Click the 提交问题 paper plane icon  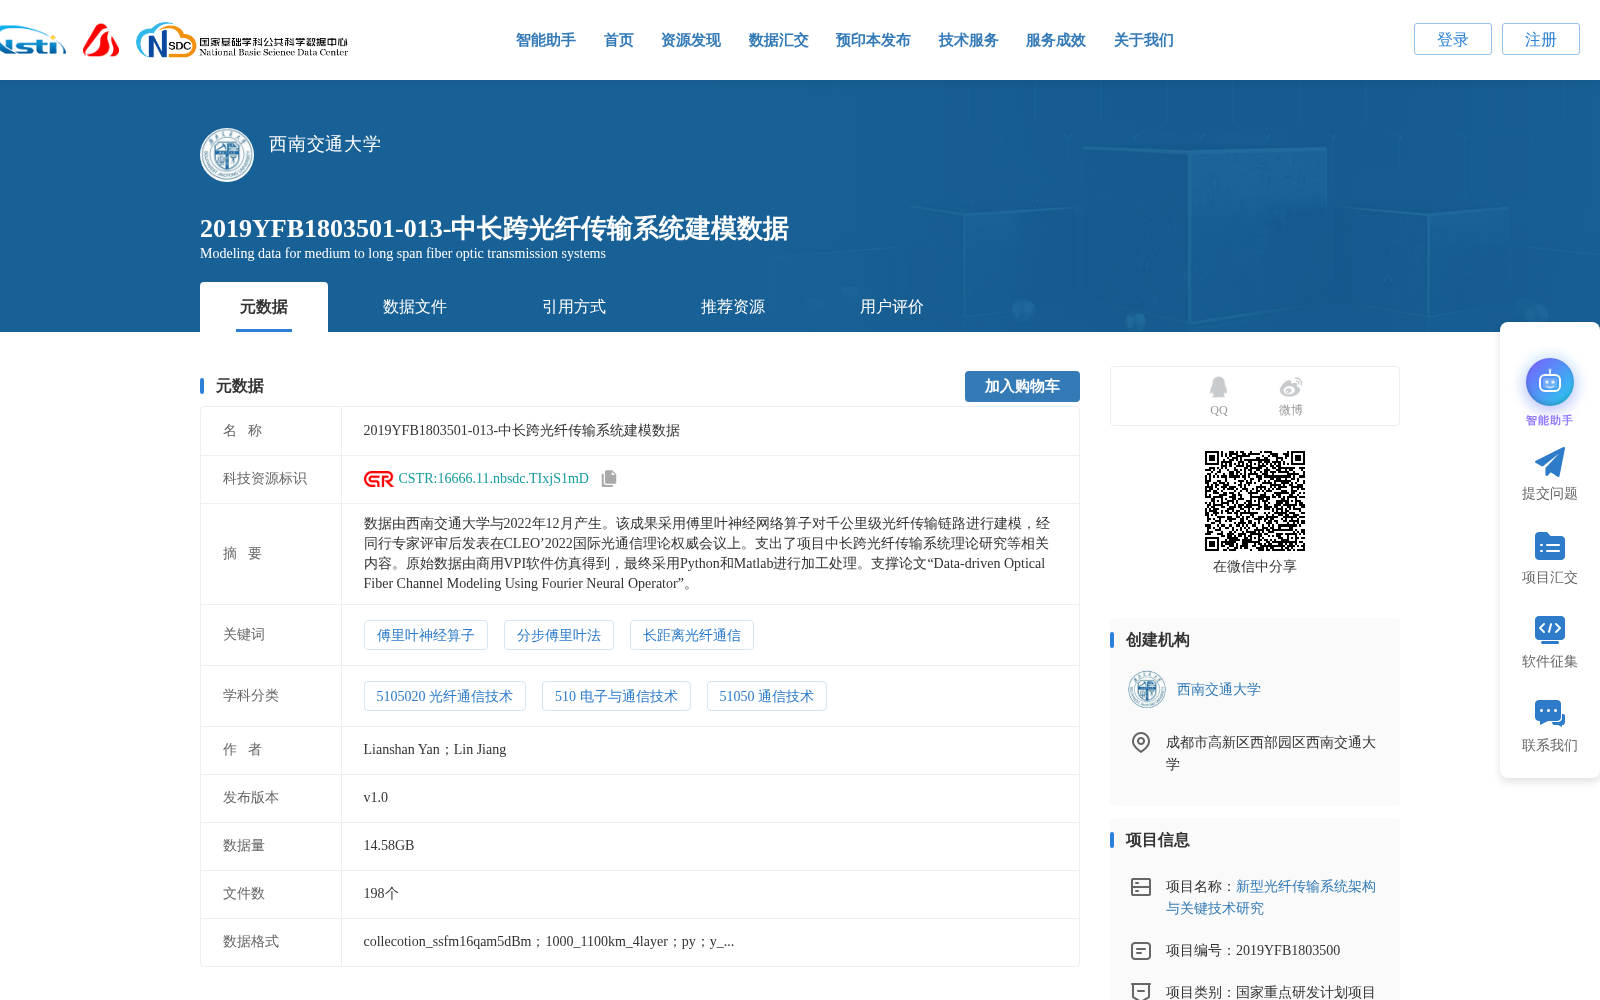click(1549, 462)
